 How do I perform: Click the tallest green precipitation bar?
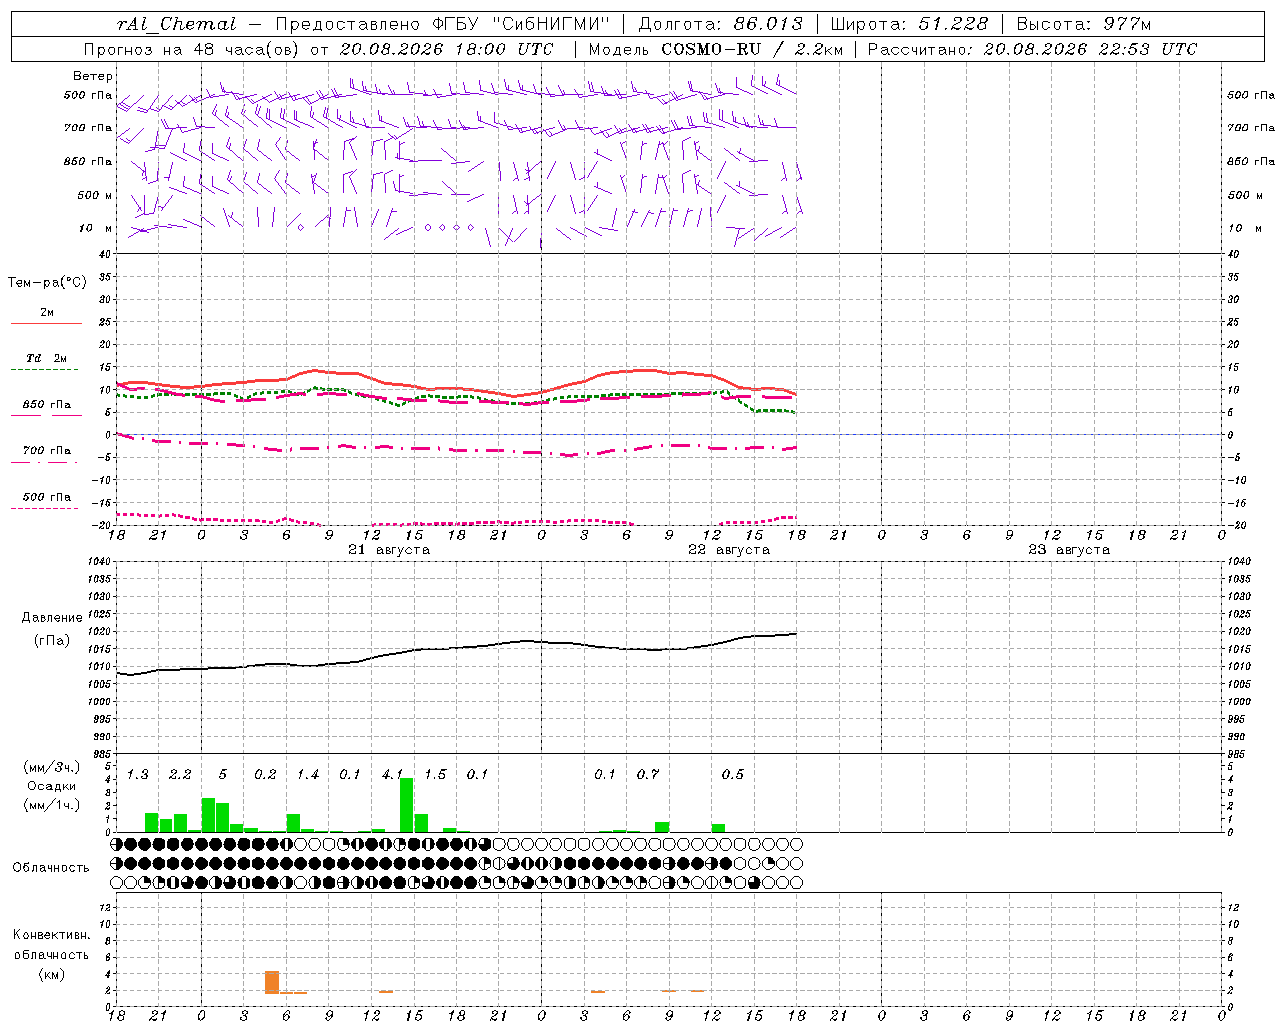pos(406,805)
